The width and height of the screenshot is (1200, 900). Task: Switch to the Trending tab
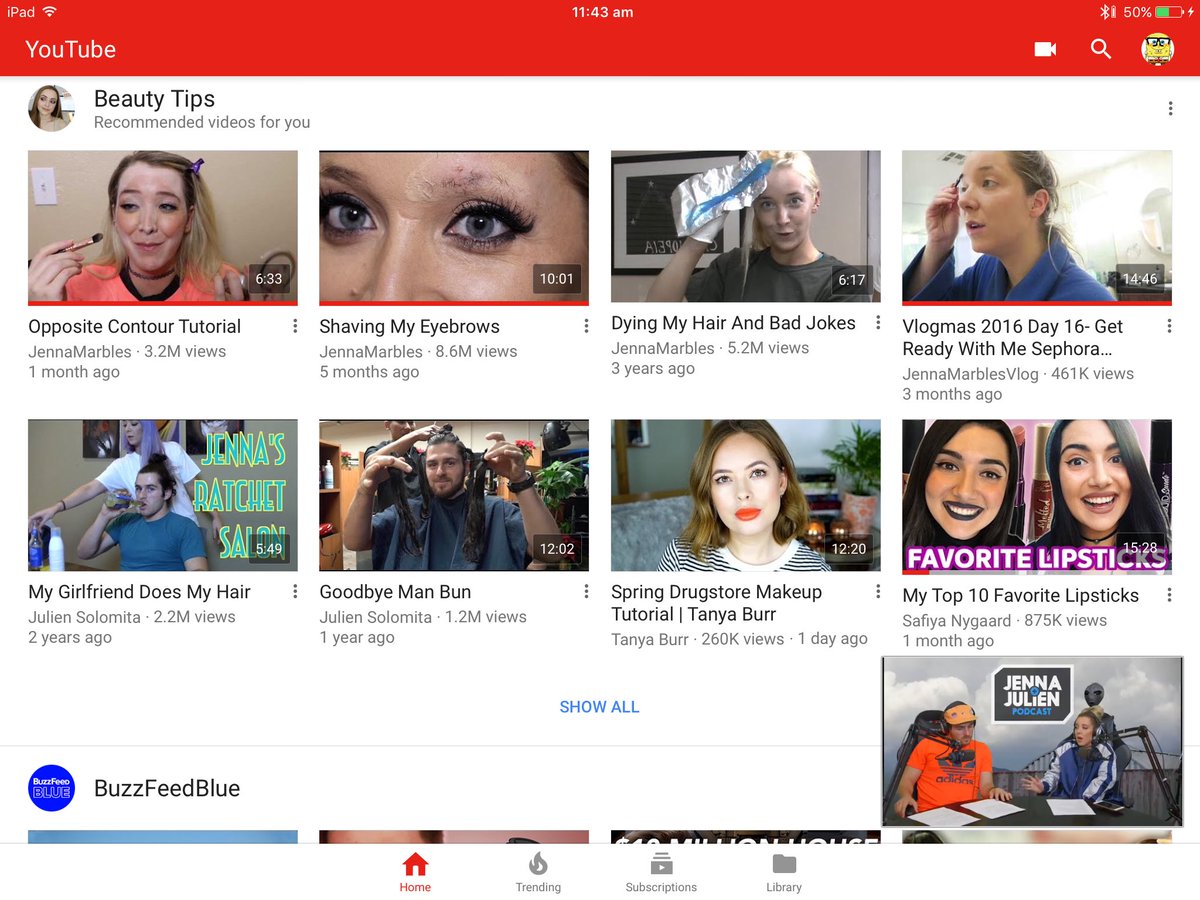(538, 872)
